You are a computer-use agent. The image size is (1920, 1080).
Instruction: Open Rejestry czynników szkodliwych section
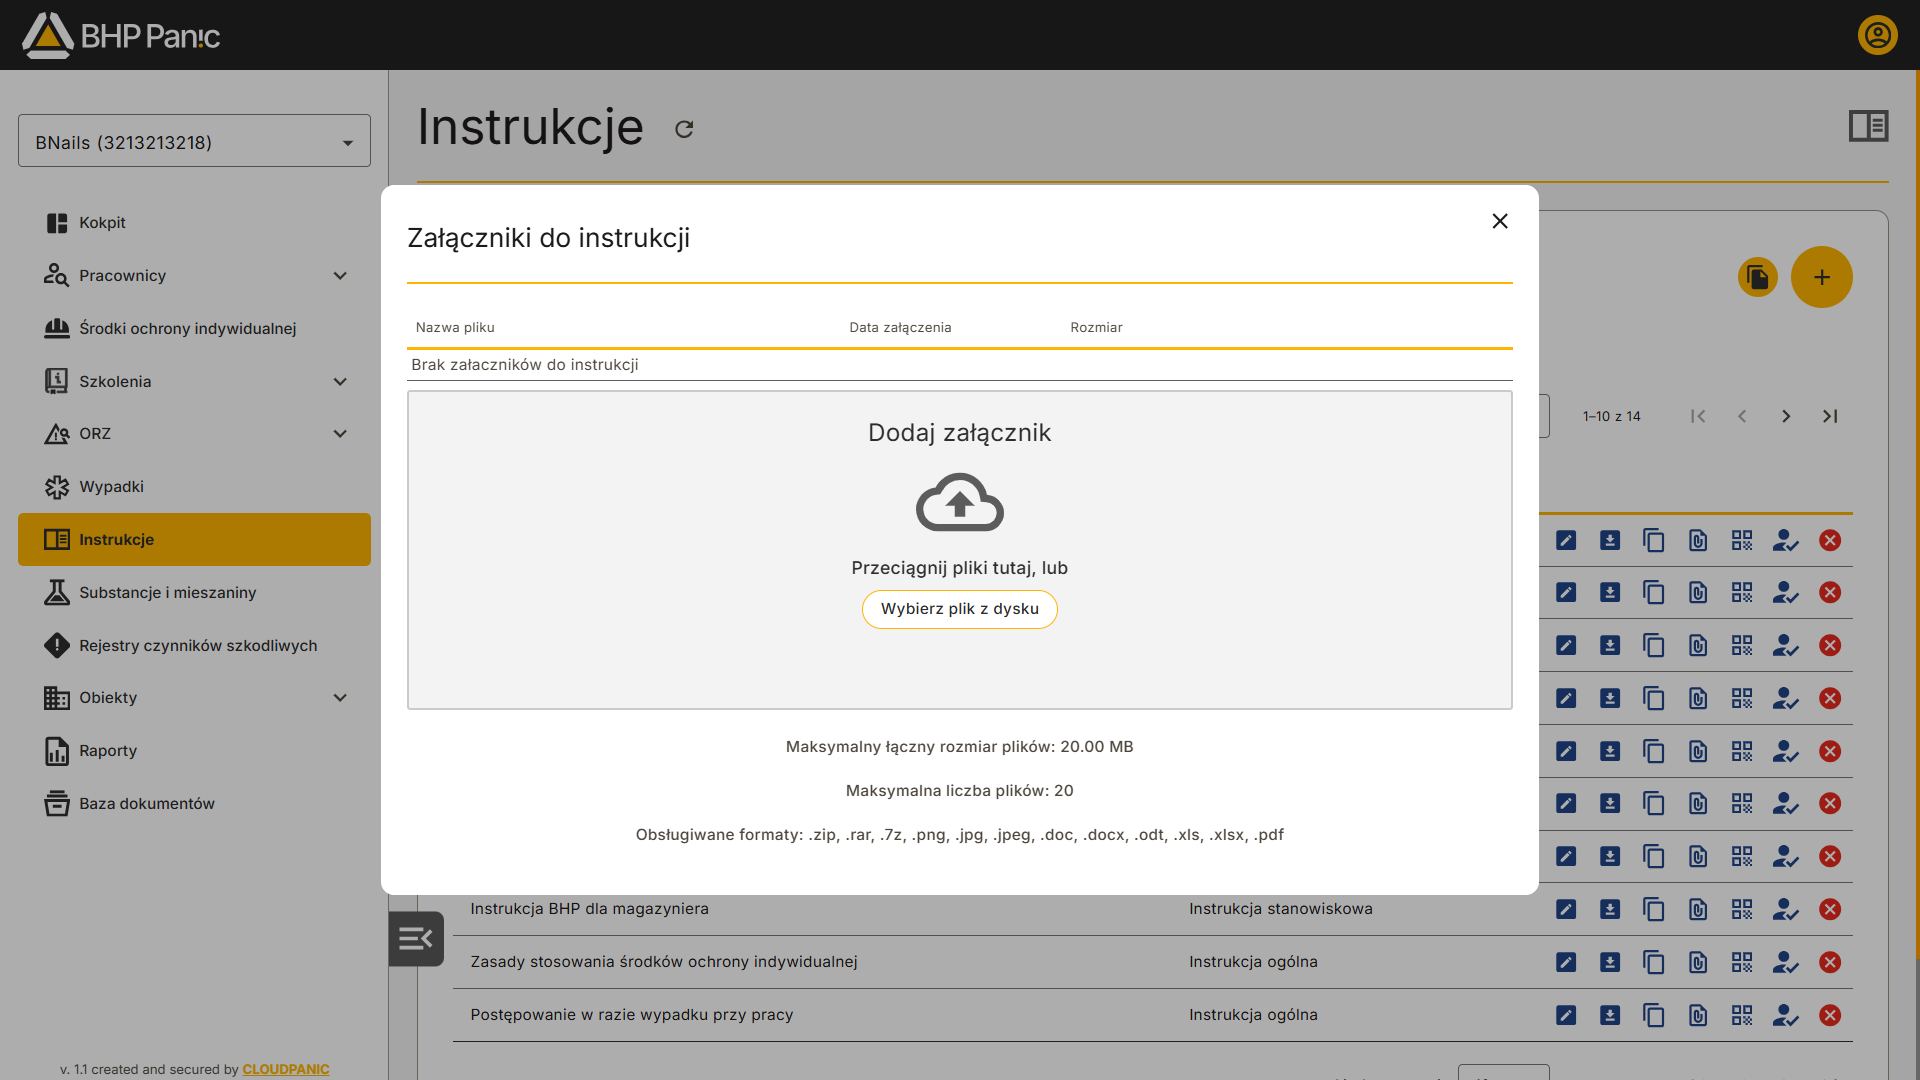pos(194,646)
